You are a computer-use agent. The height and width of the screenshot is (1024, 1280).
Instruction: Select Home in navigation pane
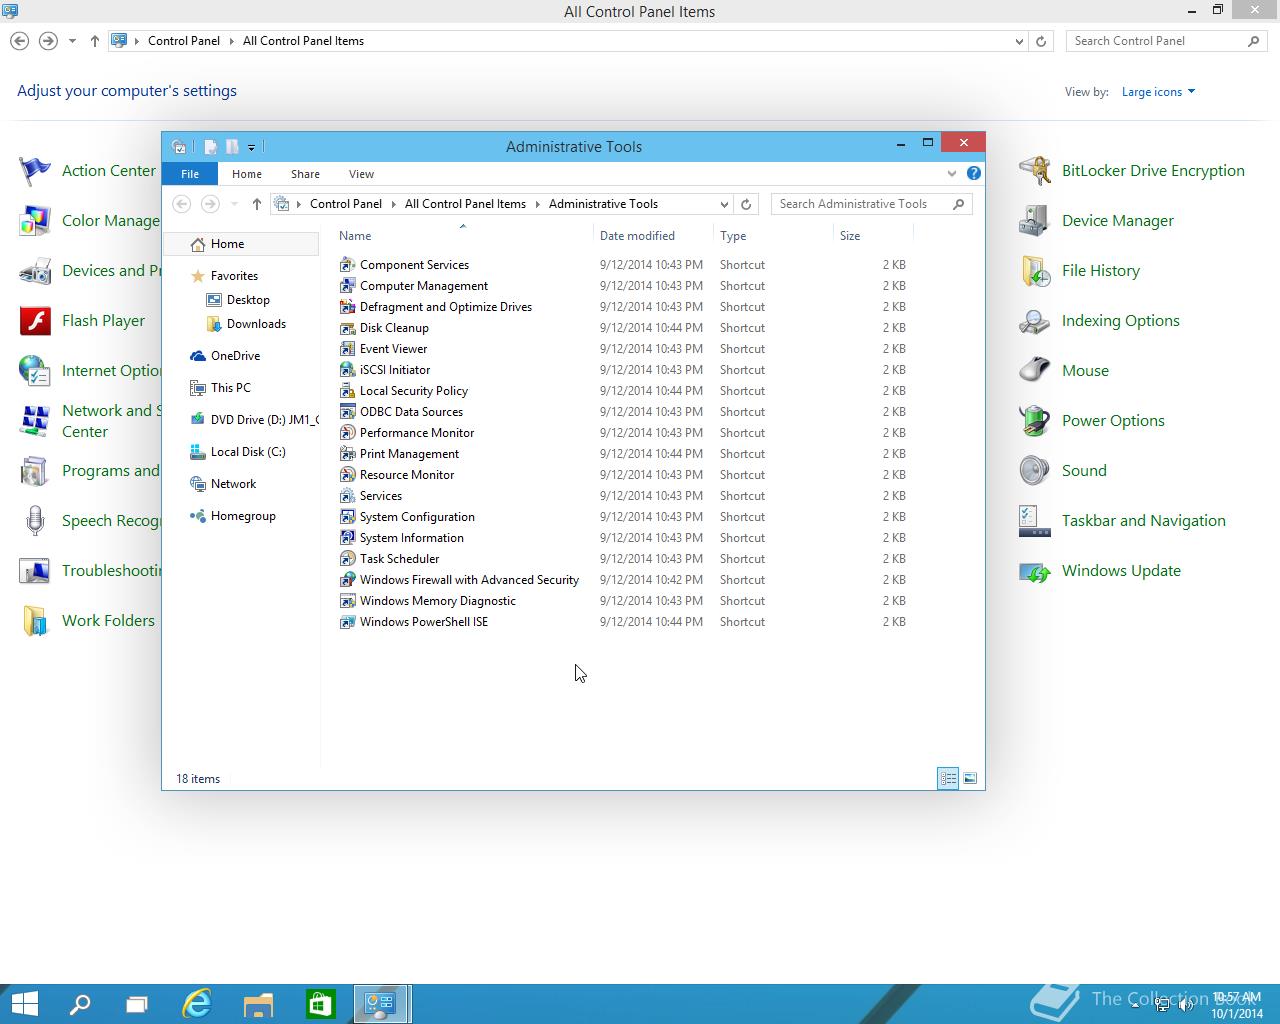point(240,244)
